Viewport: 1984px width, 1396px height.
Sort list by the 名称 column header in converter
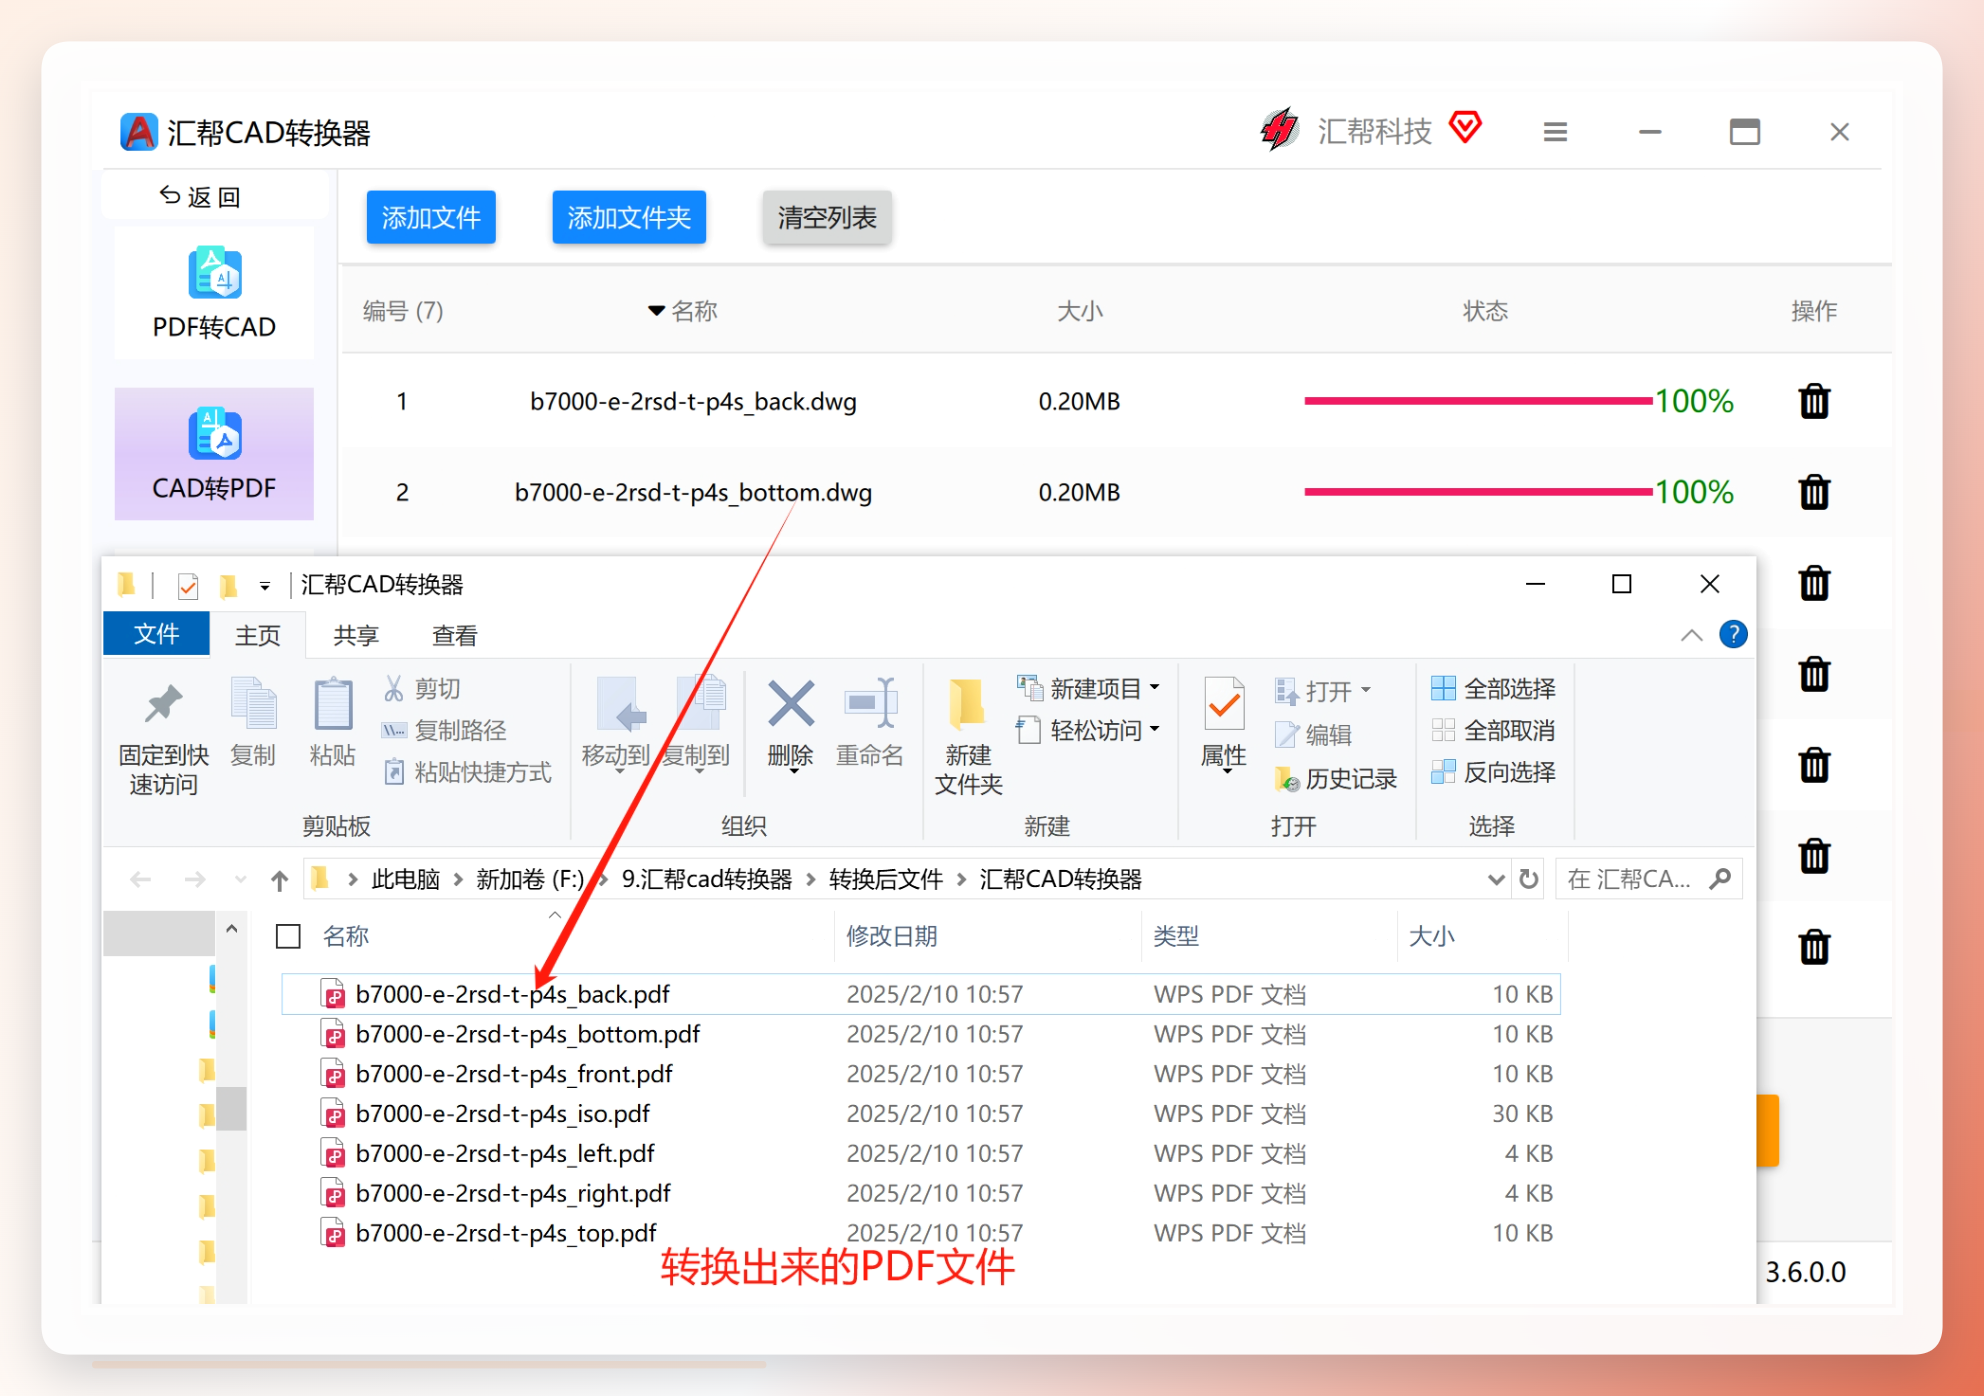[683, 311]
